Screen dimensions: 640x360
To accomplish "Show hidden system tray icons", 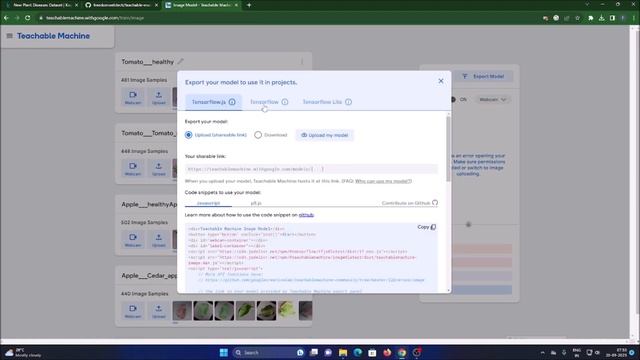I will pos(542,353).
